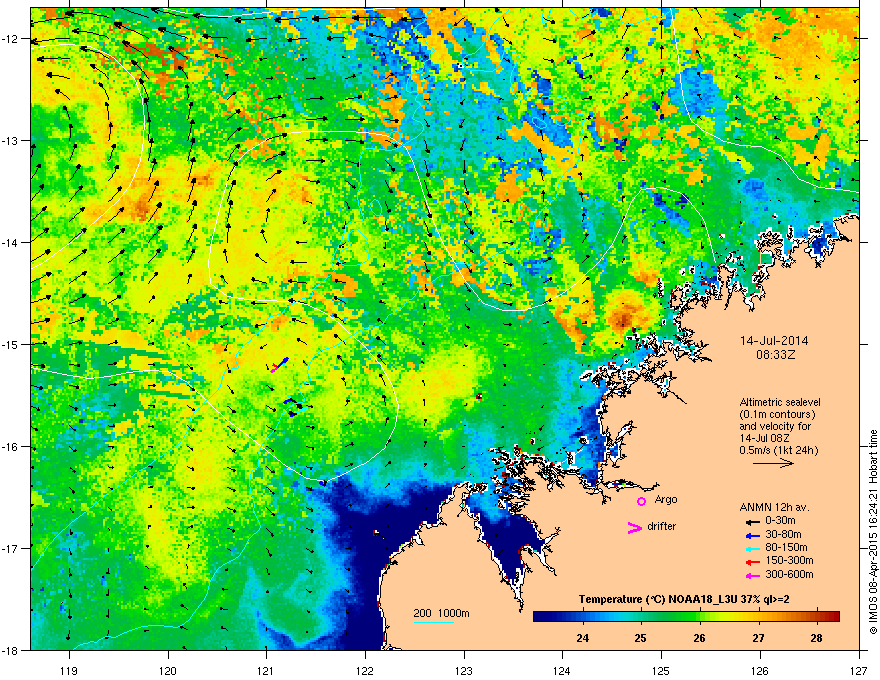
Task: Click longitude axis label '125'
Action: (661, 671)
